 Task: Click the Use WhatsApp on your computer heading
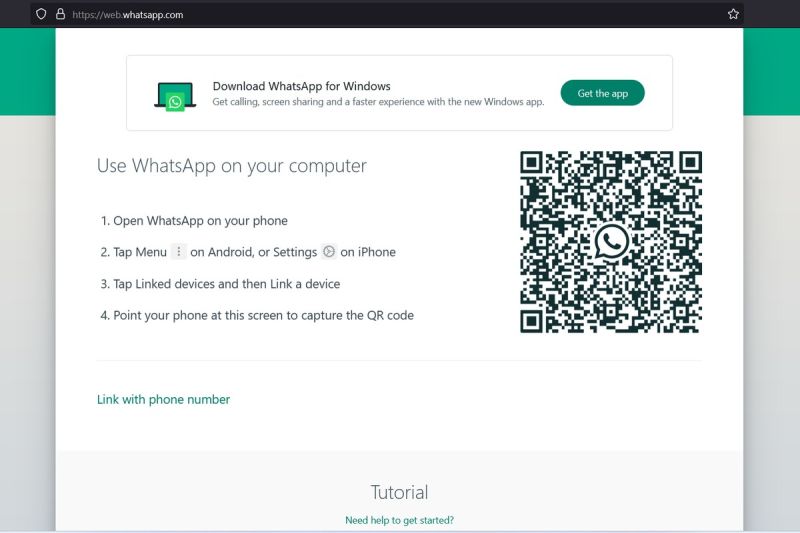(232, 166)
